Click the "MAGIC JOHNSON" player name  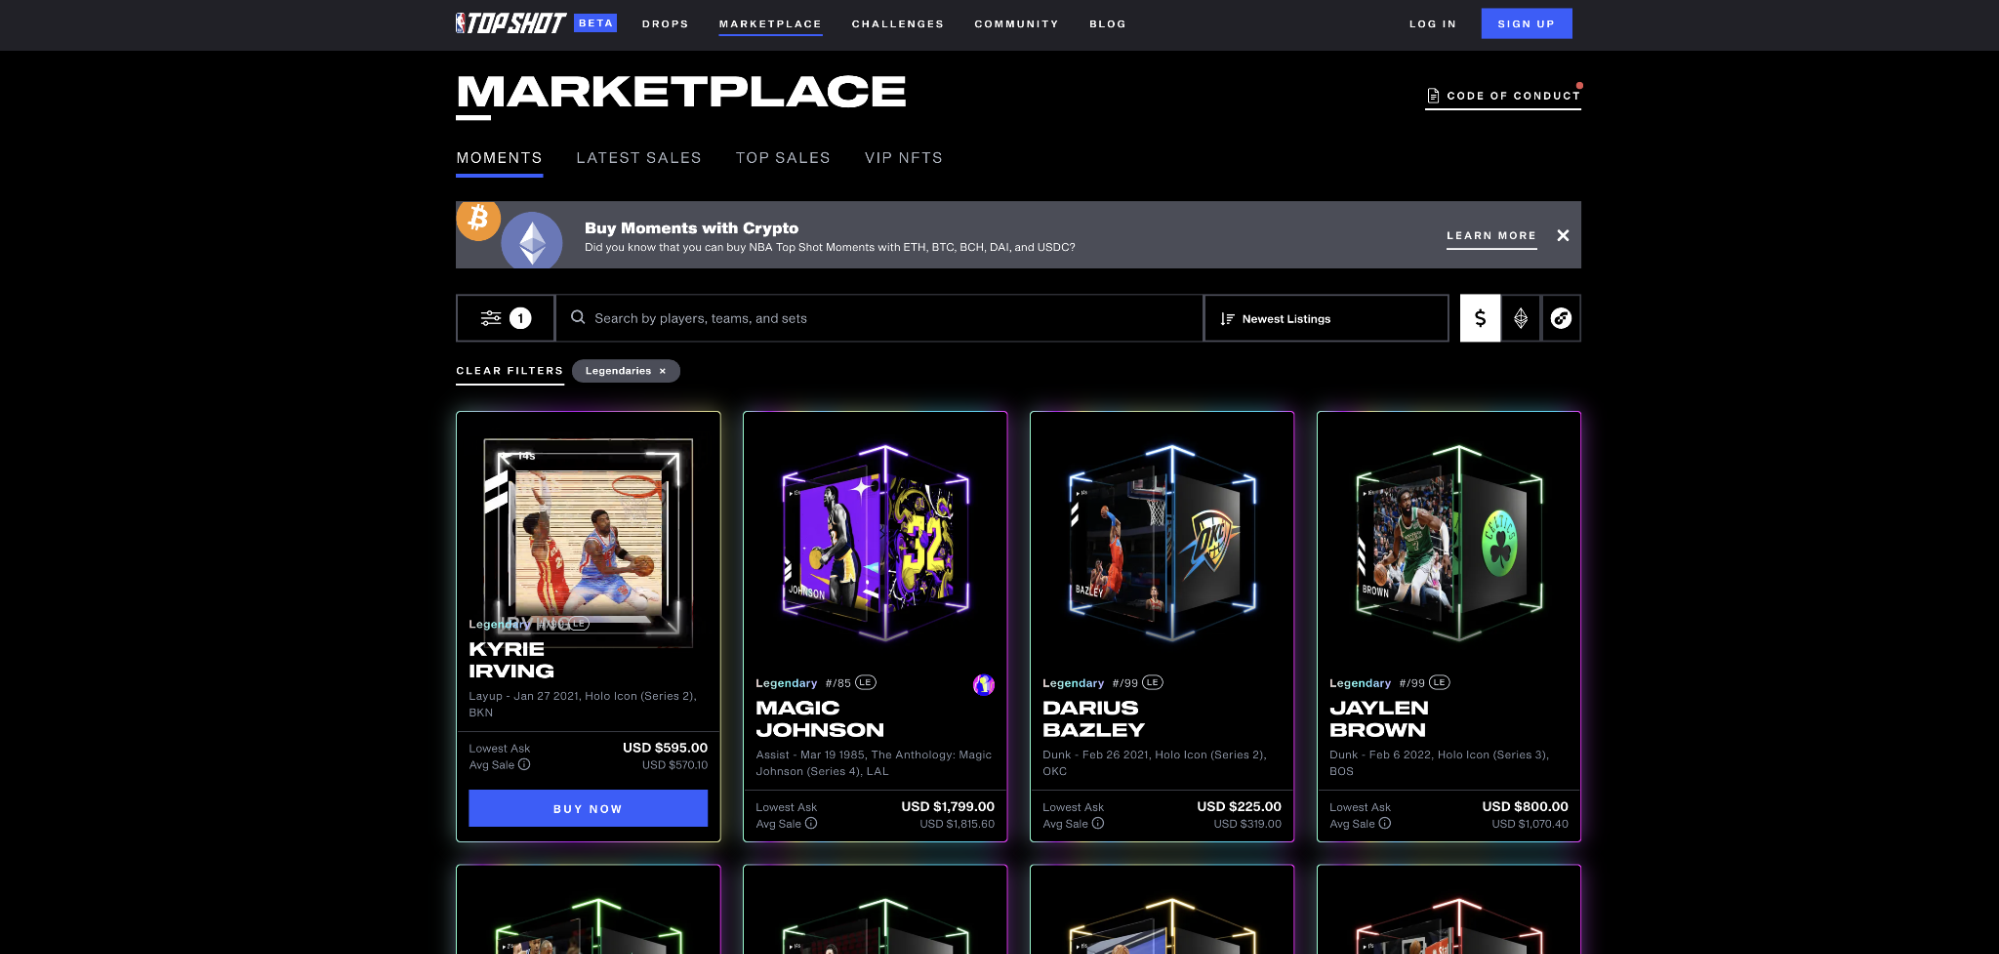820,719
